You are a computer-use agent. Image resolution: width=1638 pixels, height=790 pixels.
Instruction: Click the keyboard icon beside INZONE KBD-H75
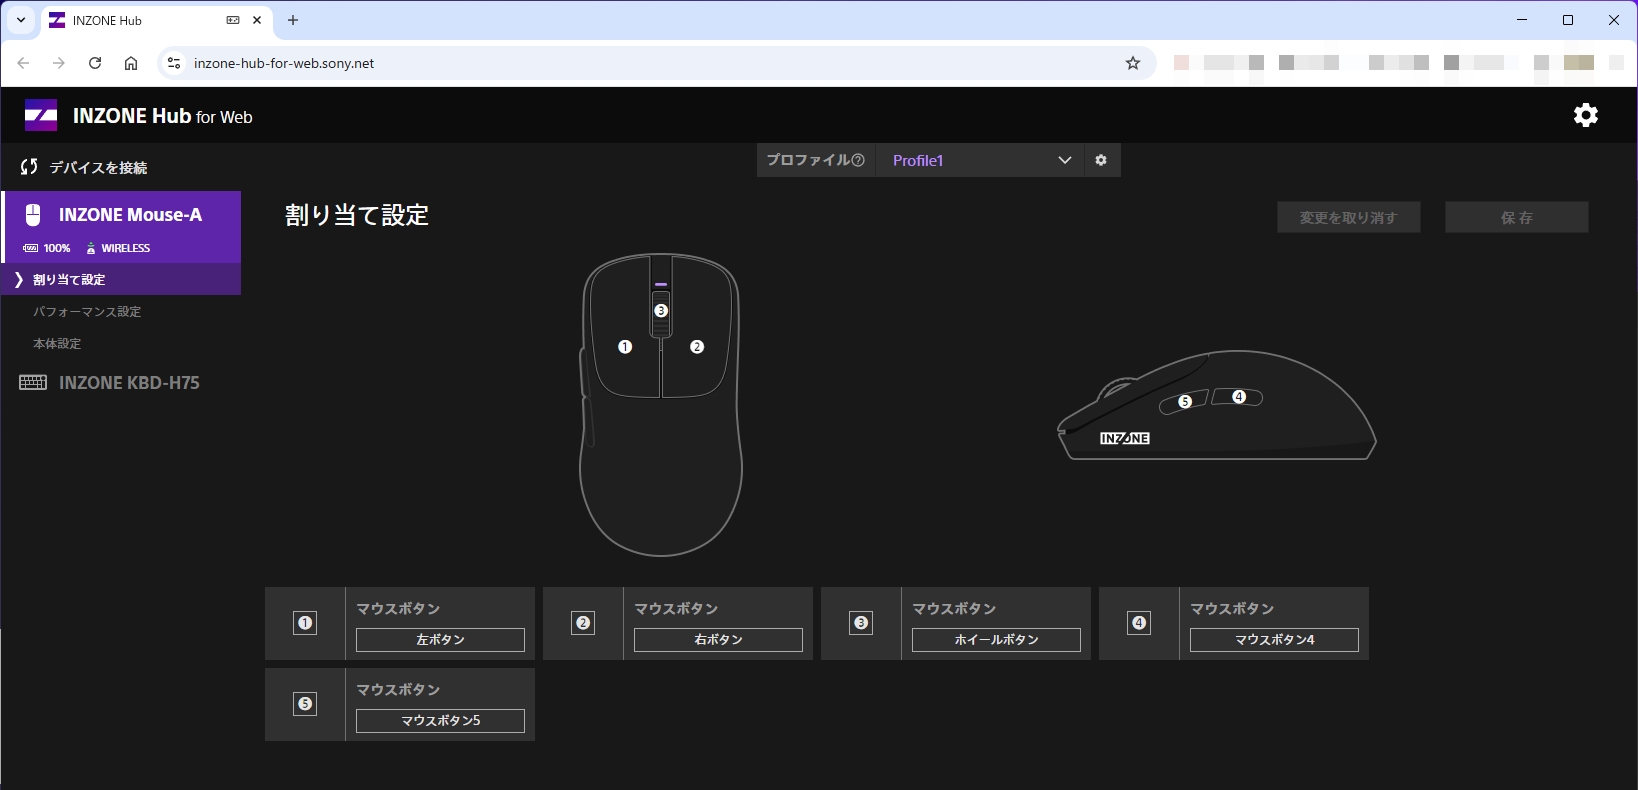(x=33, y=383)
